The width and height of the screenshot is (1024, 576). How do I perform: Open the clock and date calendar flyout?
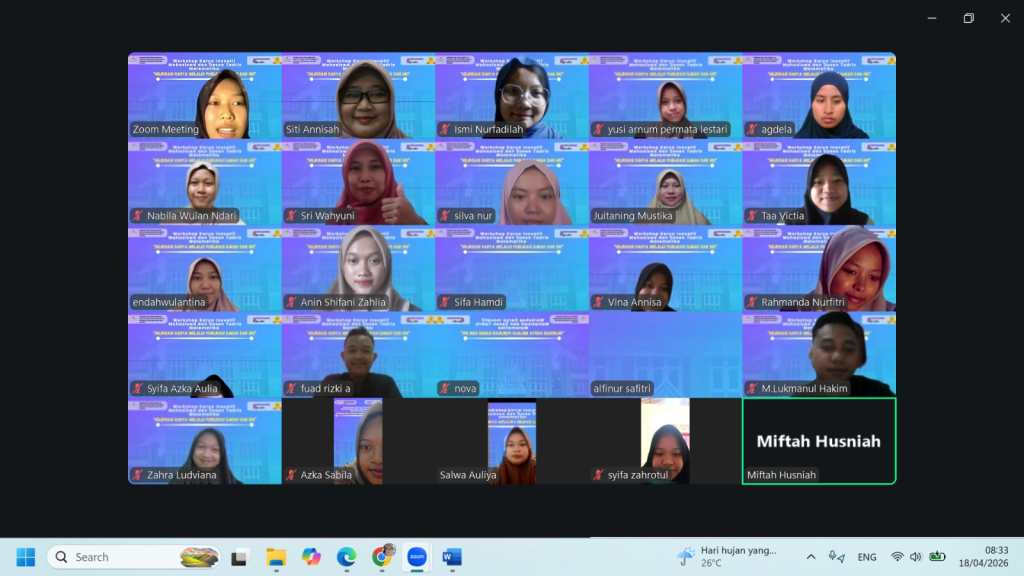(982, 557)
